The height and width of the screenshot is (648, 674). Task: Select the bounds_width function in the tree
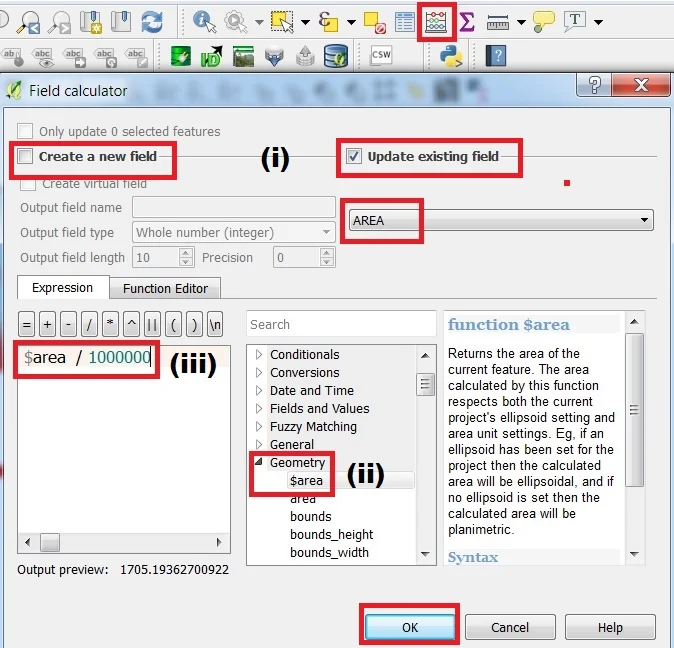[x=329, y=553]
